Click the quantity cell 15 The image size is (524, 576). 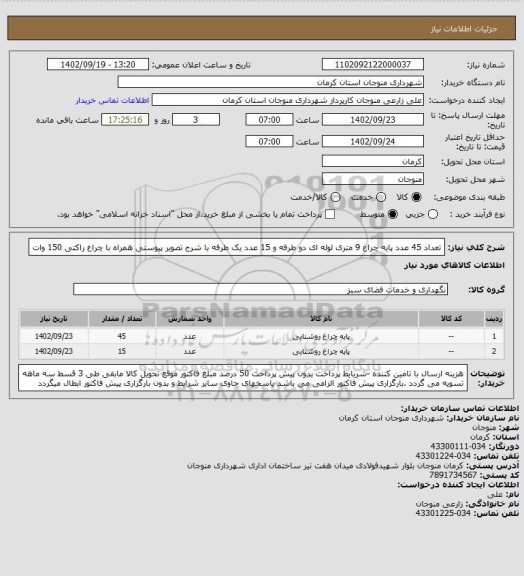pos(122,351)
